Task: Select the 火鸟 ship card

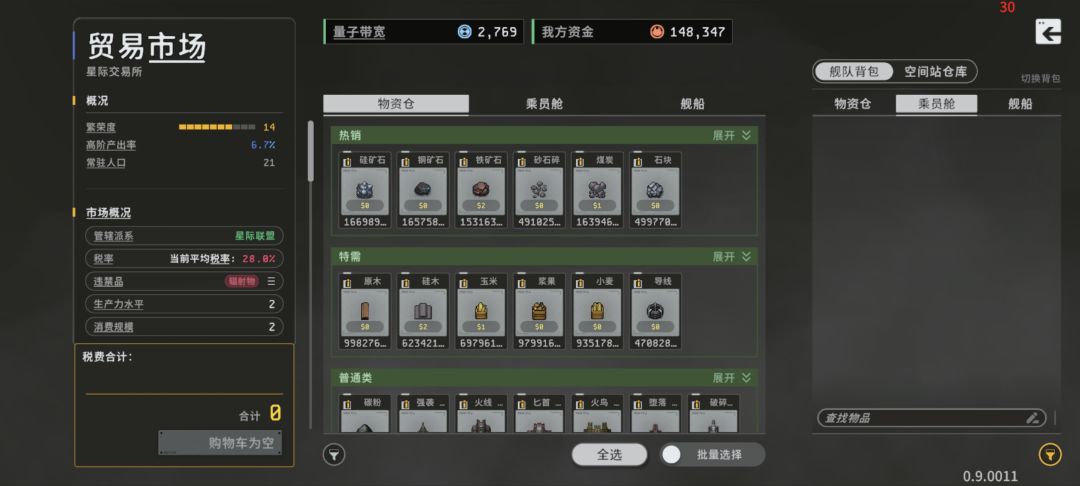Action: (597, 414)
